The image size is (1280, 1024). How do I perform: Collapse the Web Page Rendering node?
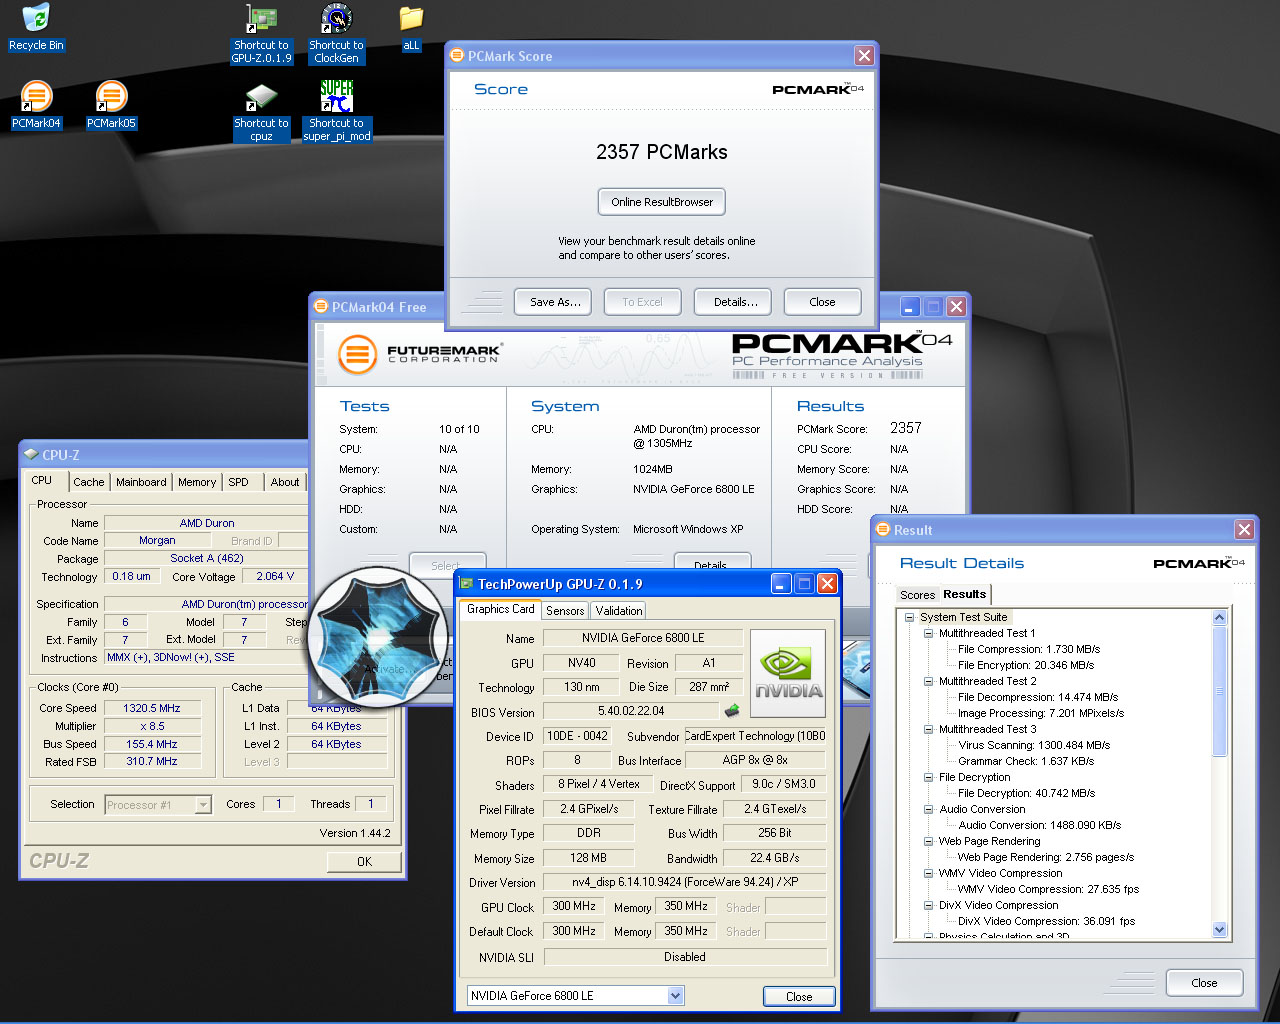pyautogui.click(x=928, y=841)
